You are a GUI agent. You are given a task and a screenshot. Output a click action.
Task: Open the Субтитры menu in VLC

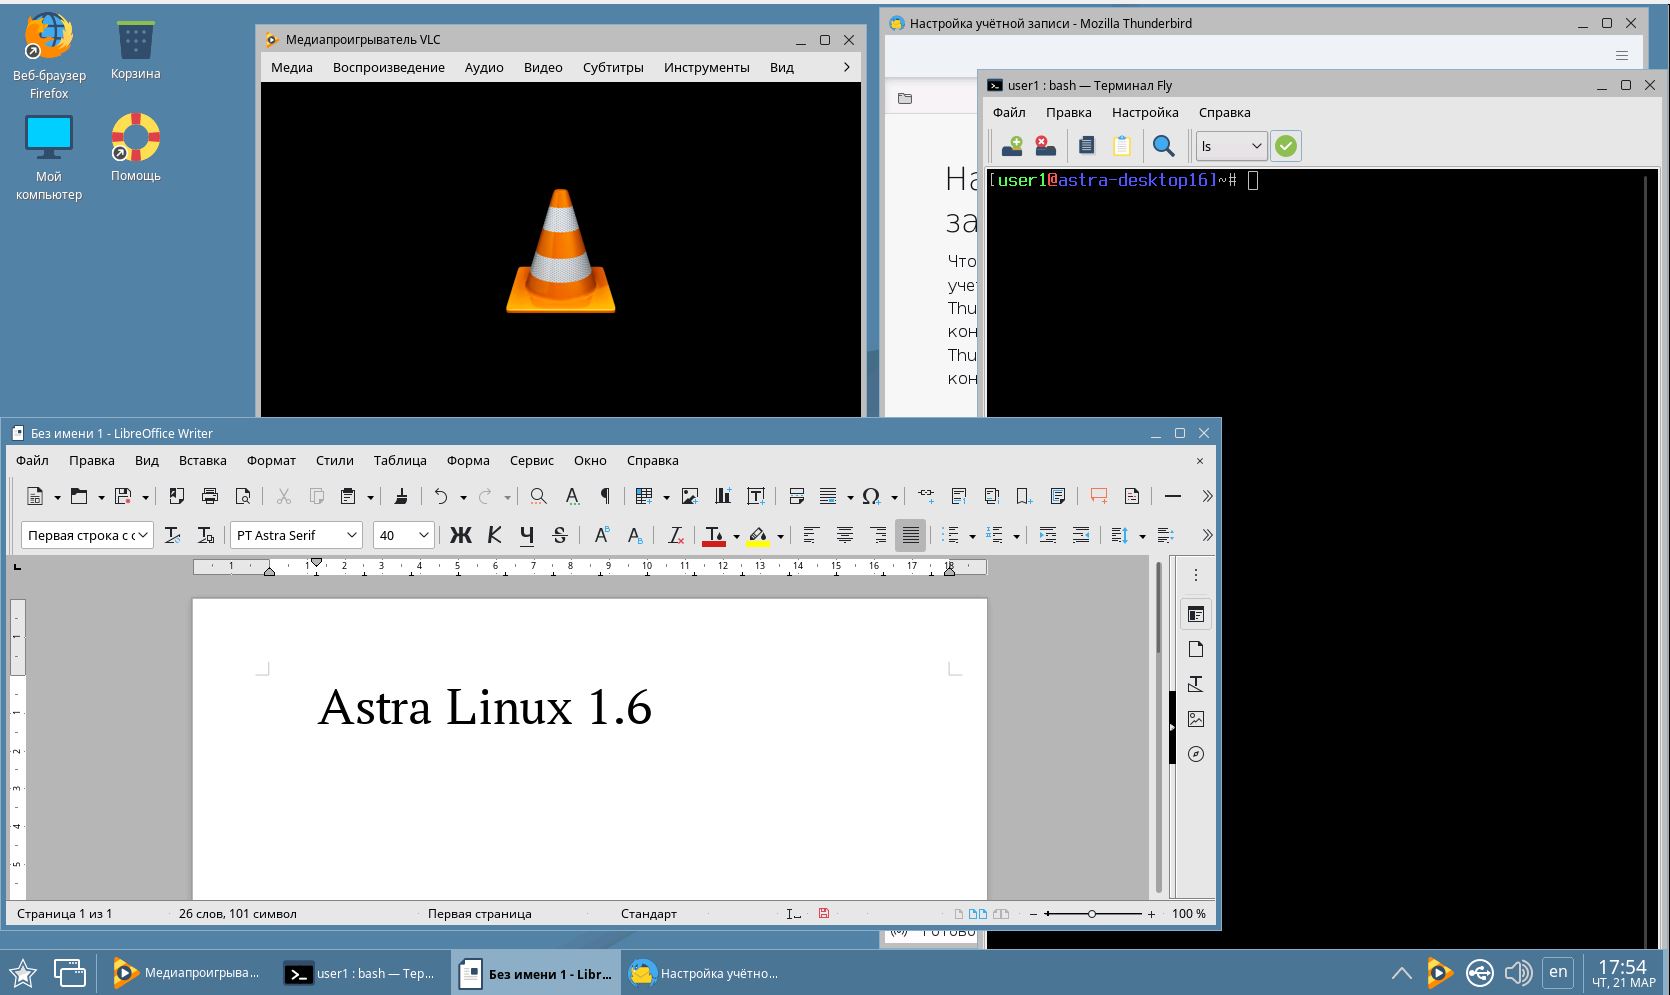tap(612, 67)
